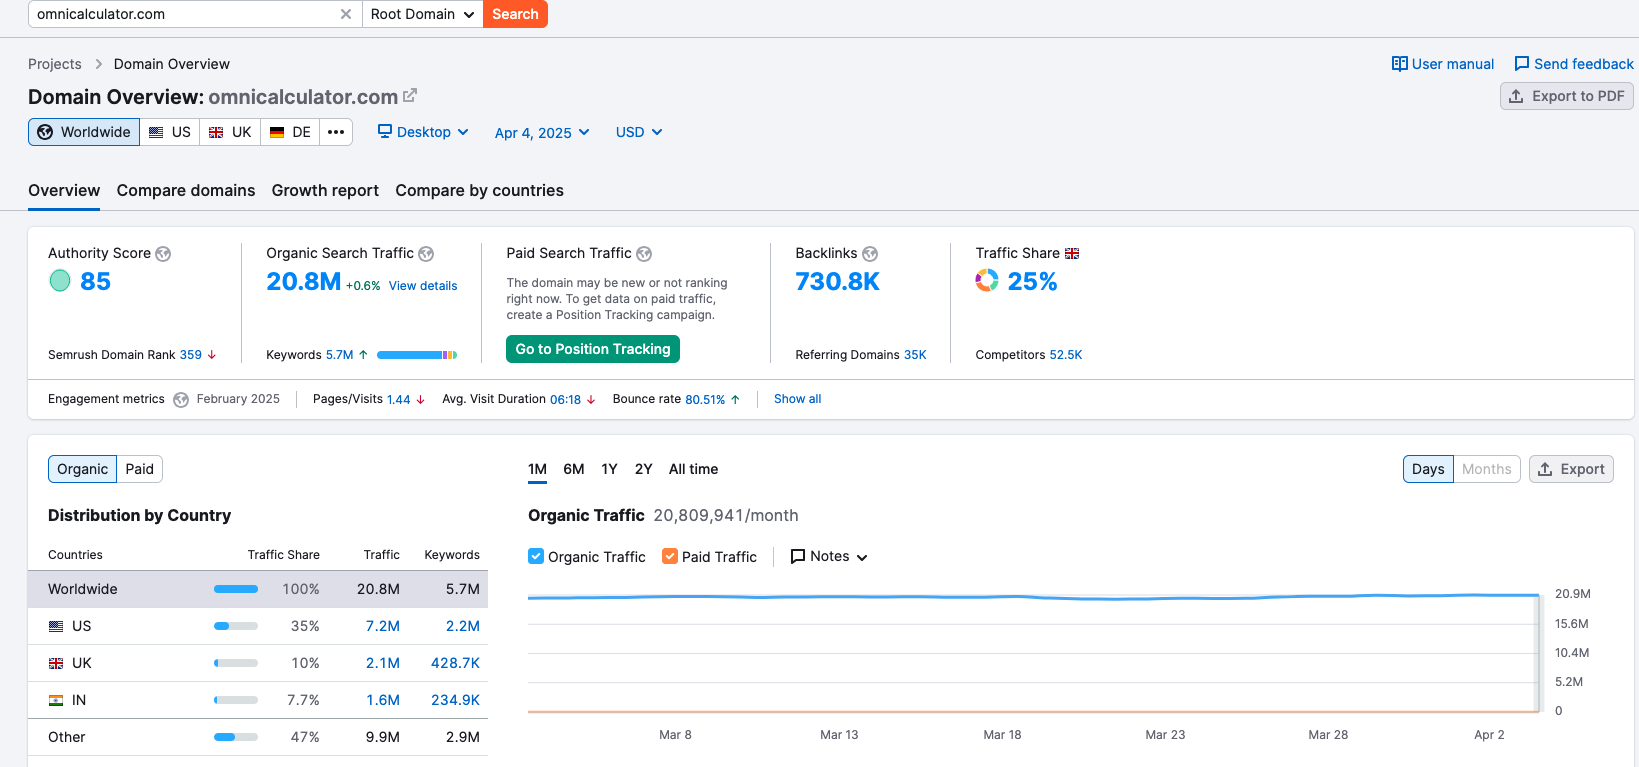
Task: Click the Notes comment icon
Action: click(798, 557)
